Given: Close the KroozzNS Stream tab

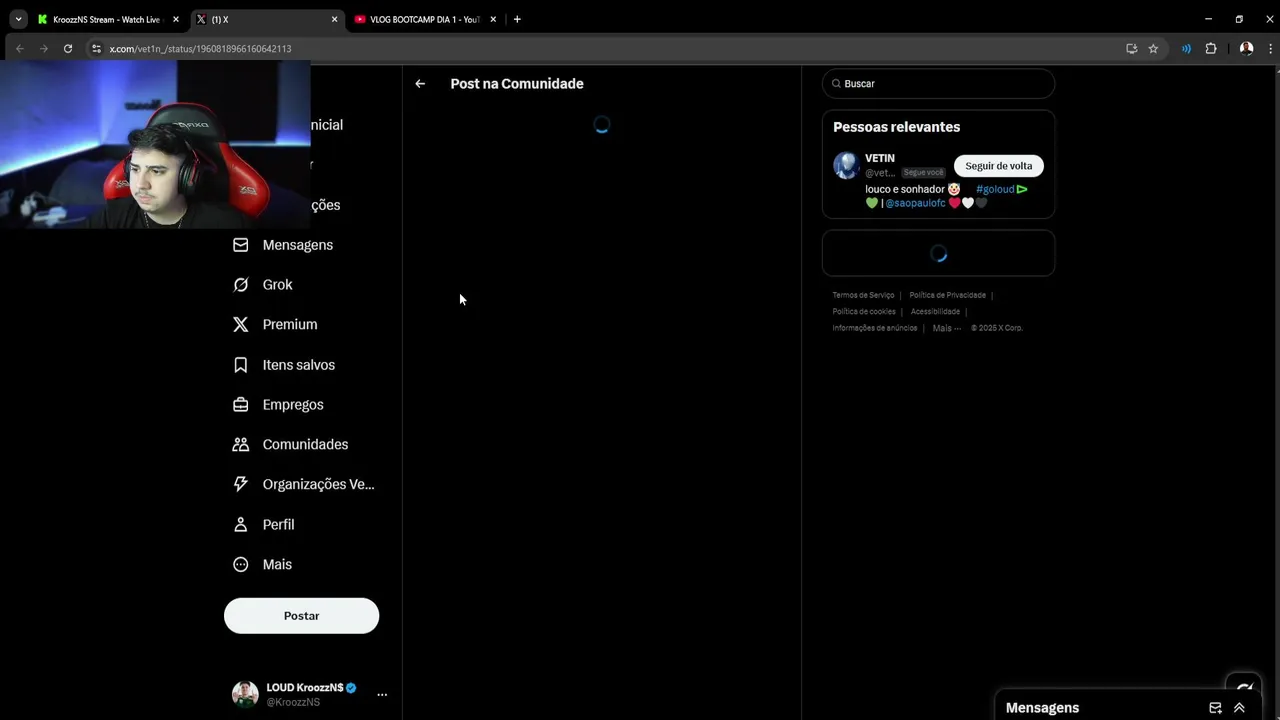Looking at the screenshot, I should (176, 19).
